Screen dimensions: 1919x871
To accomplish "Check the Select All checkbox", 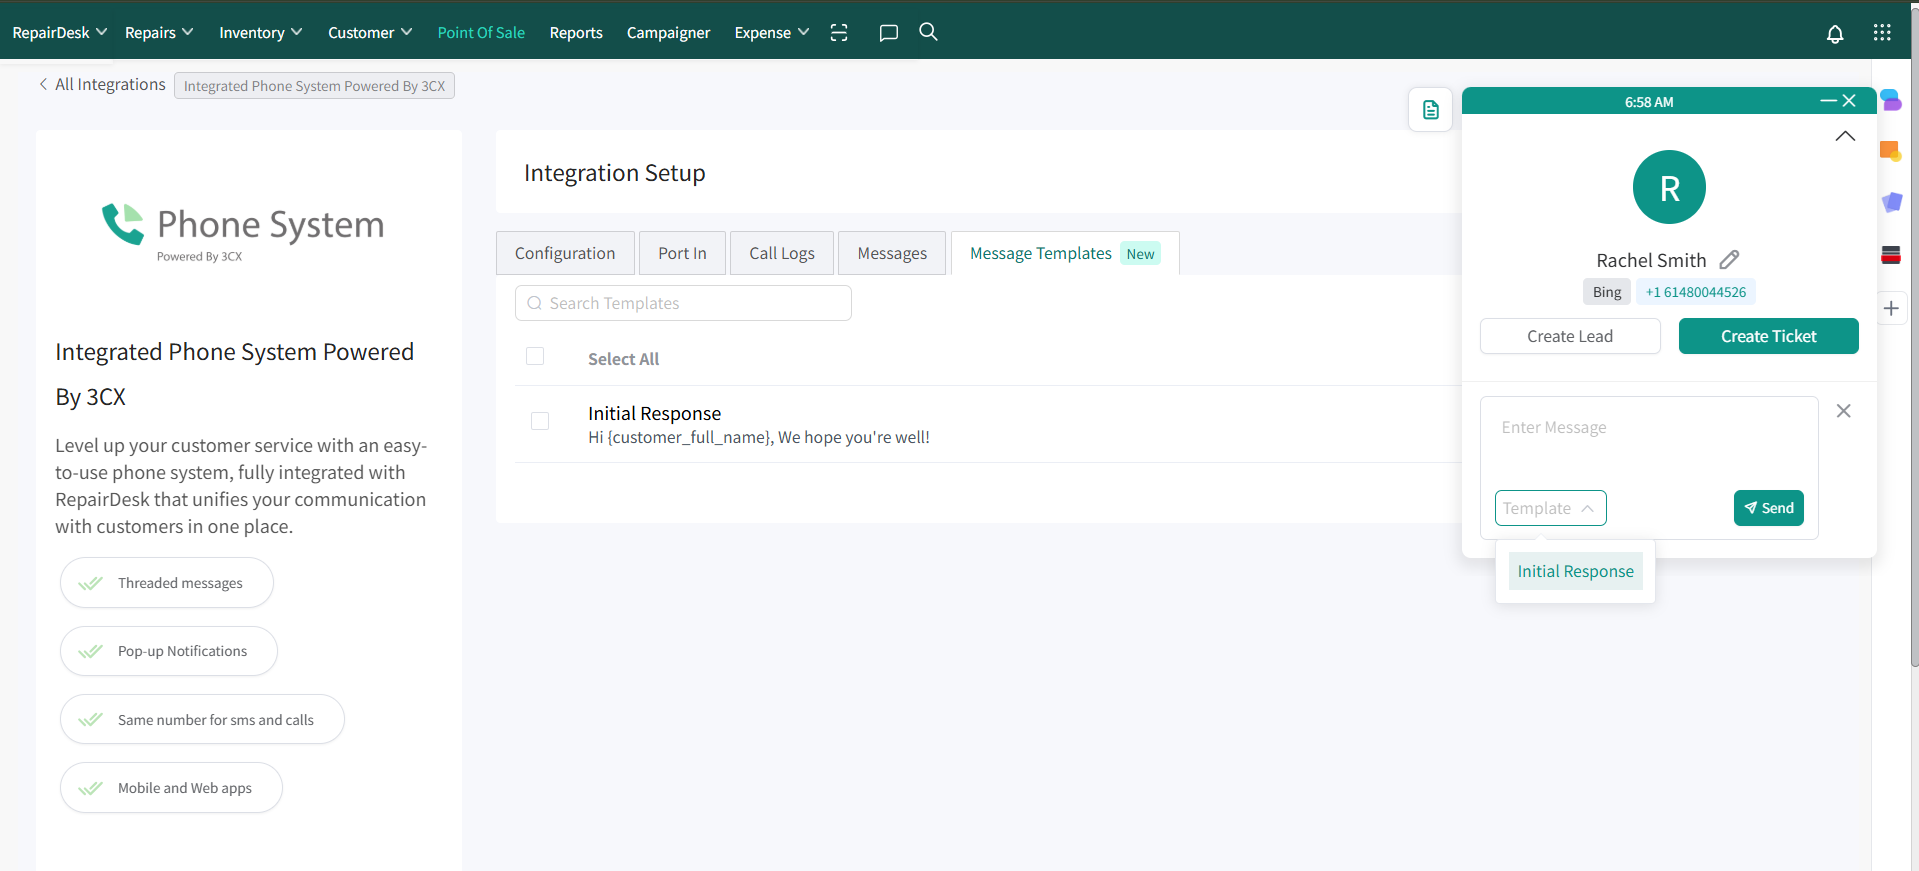I will (535, 357).
